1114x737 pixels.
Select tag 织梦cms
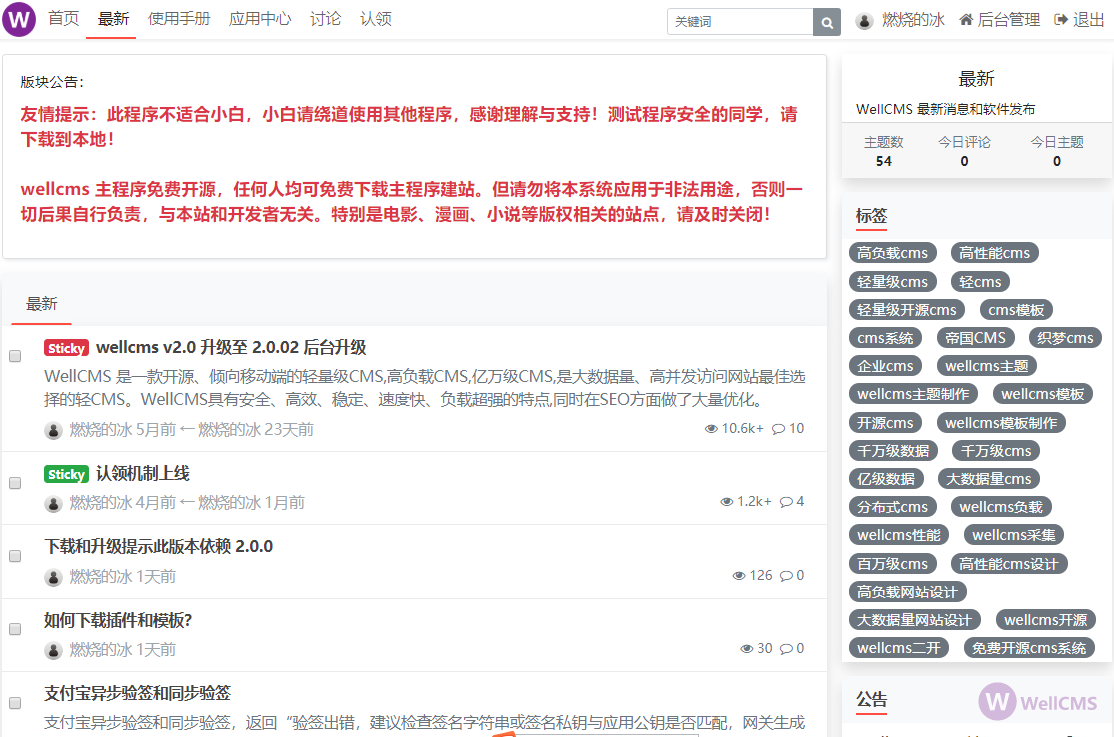pos(1065,338)
